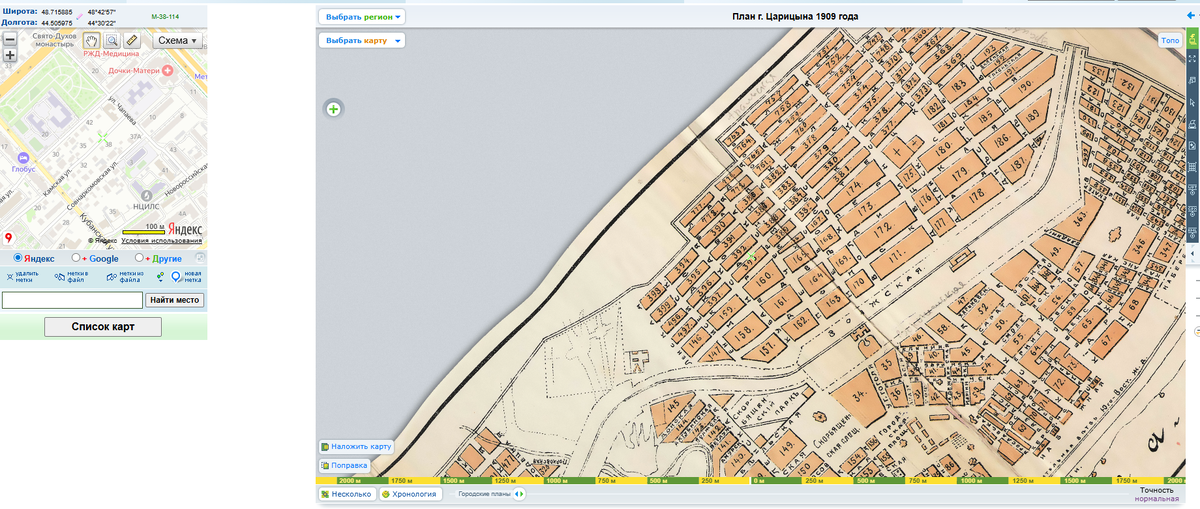This screenshot has width=1200, height=509.
Task: Add a новая метка marker
Action: [x=186, y=277]
